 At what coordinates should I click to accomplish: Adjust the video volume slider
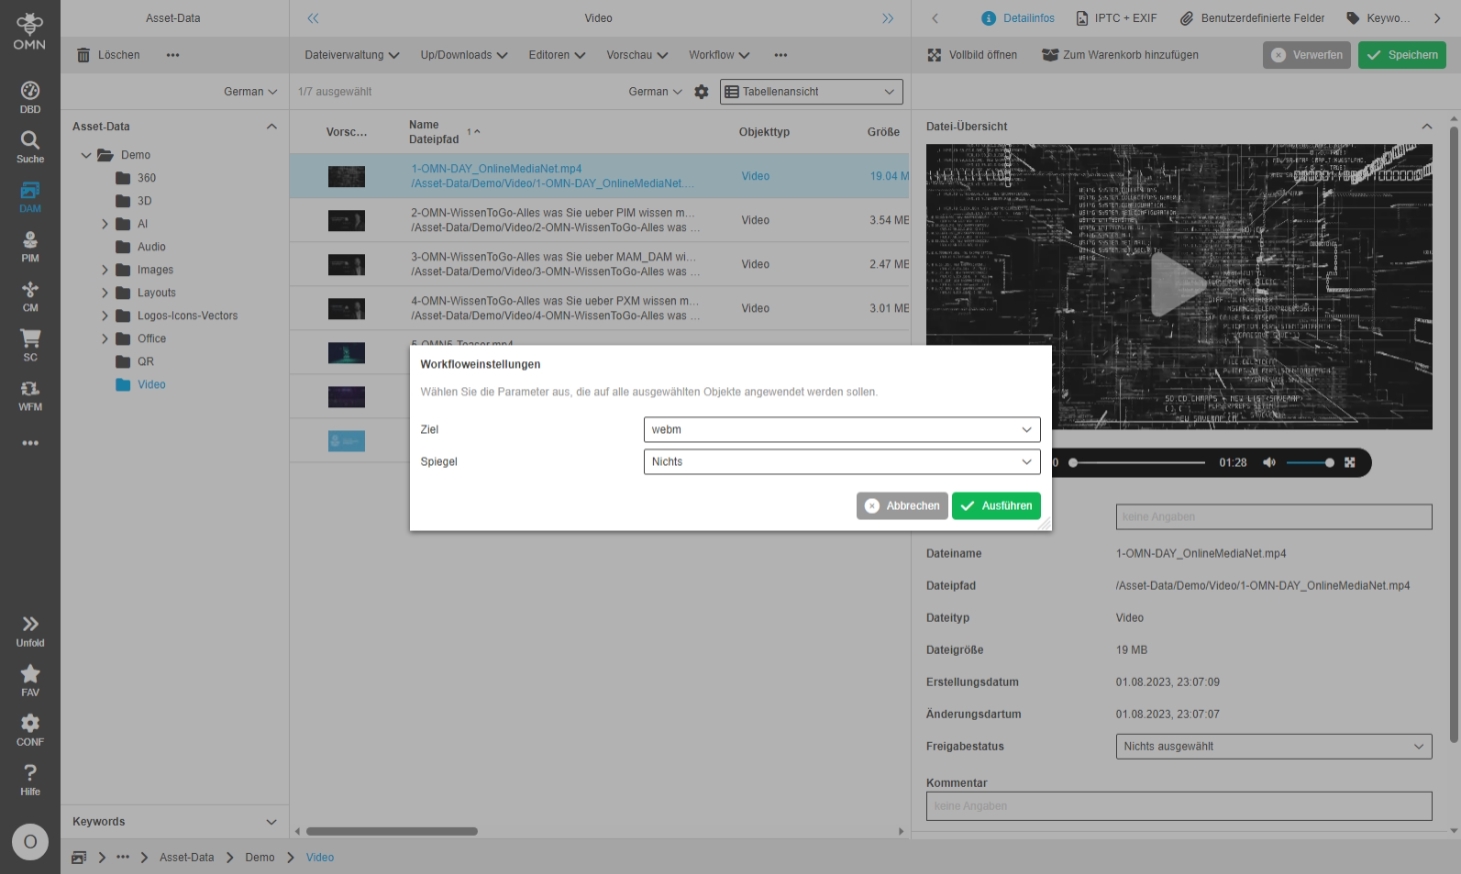pos(1308,463)
